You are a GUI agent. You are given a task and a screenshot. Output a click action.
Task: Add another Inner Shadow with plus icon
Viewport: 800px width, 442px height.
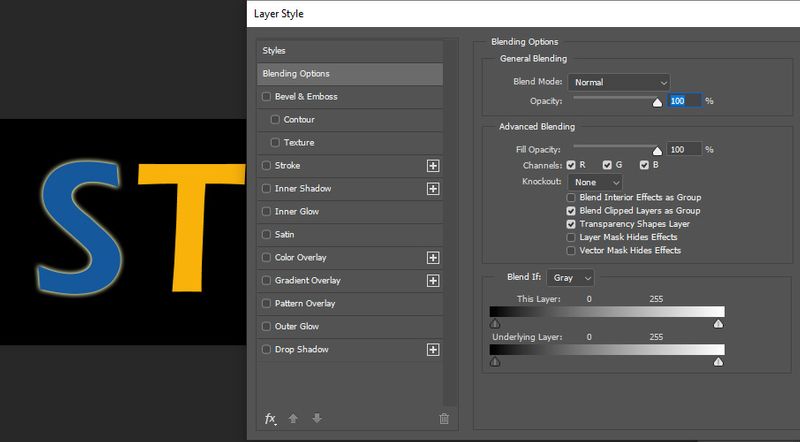coord(433,189)
